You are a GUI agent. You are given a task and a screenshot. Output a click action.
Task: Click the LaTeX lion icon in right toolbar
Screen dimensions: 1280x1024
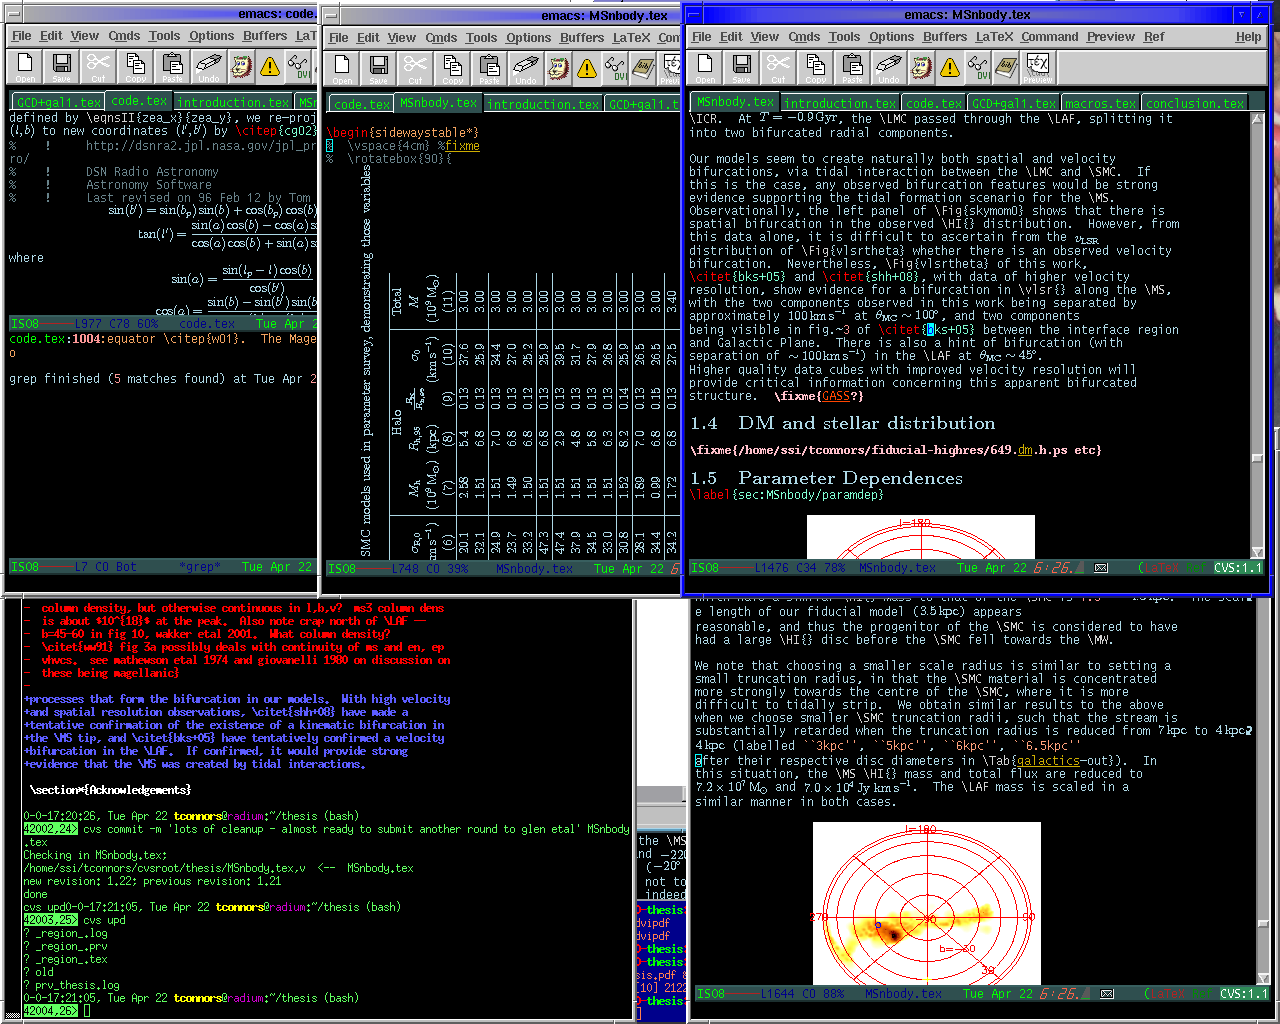click(921, 67)
